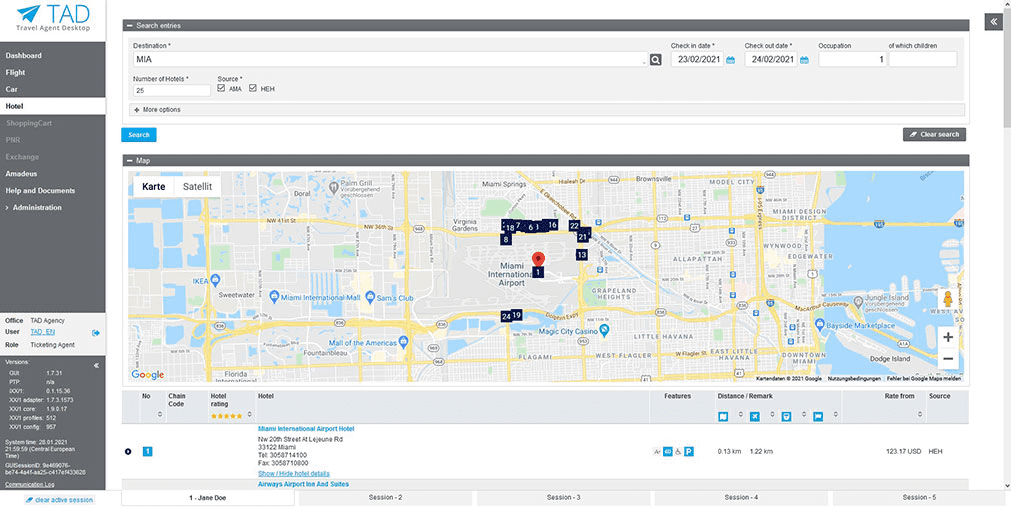Collapse the Search entries panel

(128, 25)
